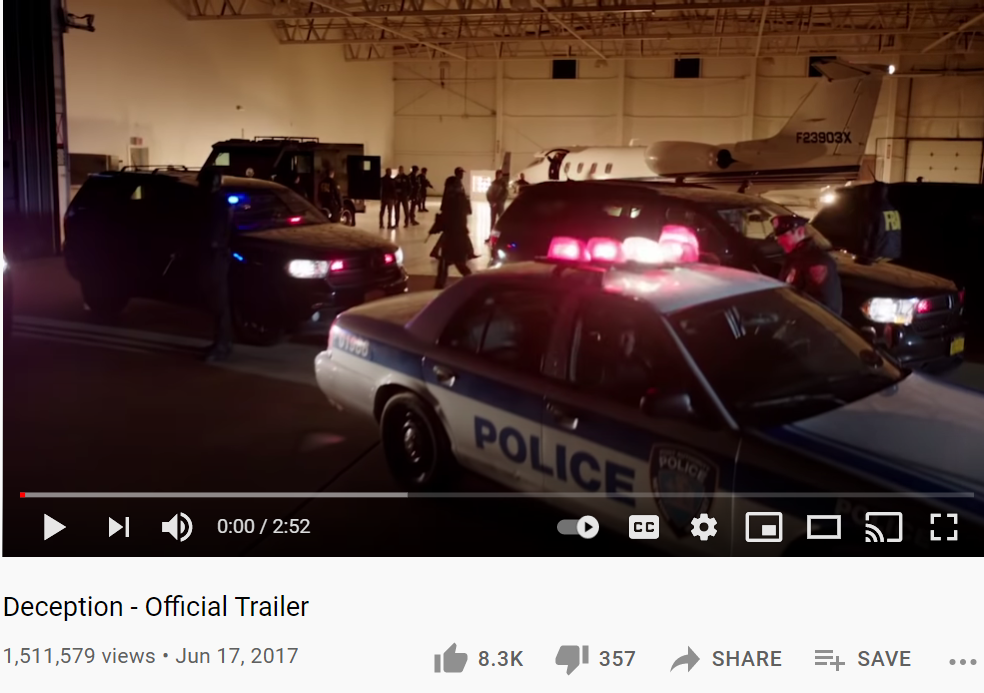The image size is (984, 693).
Task: Seek video by clicking the progress bar
Action: [x=497, y=495]
